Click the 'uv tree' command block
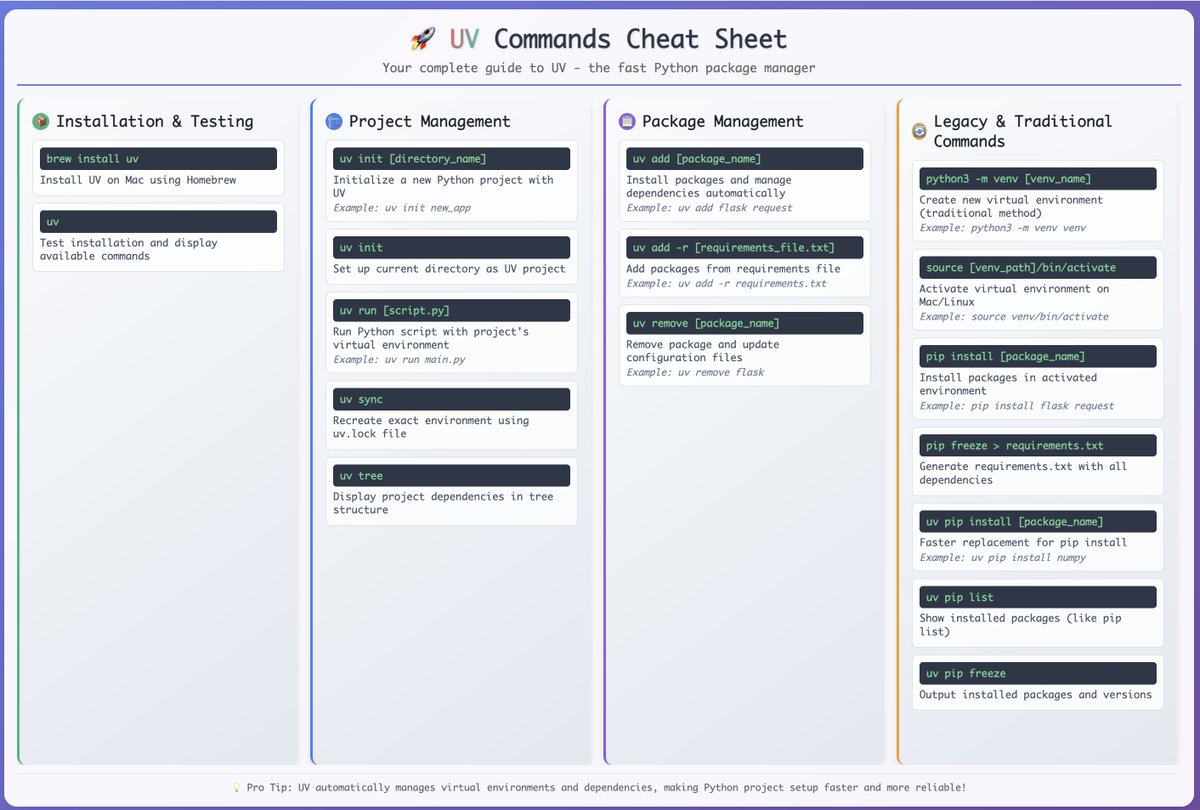The image size is (1200, 810). pyautogui.click(x=451, y=475)
